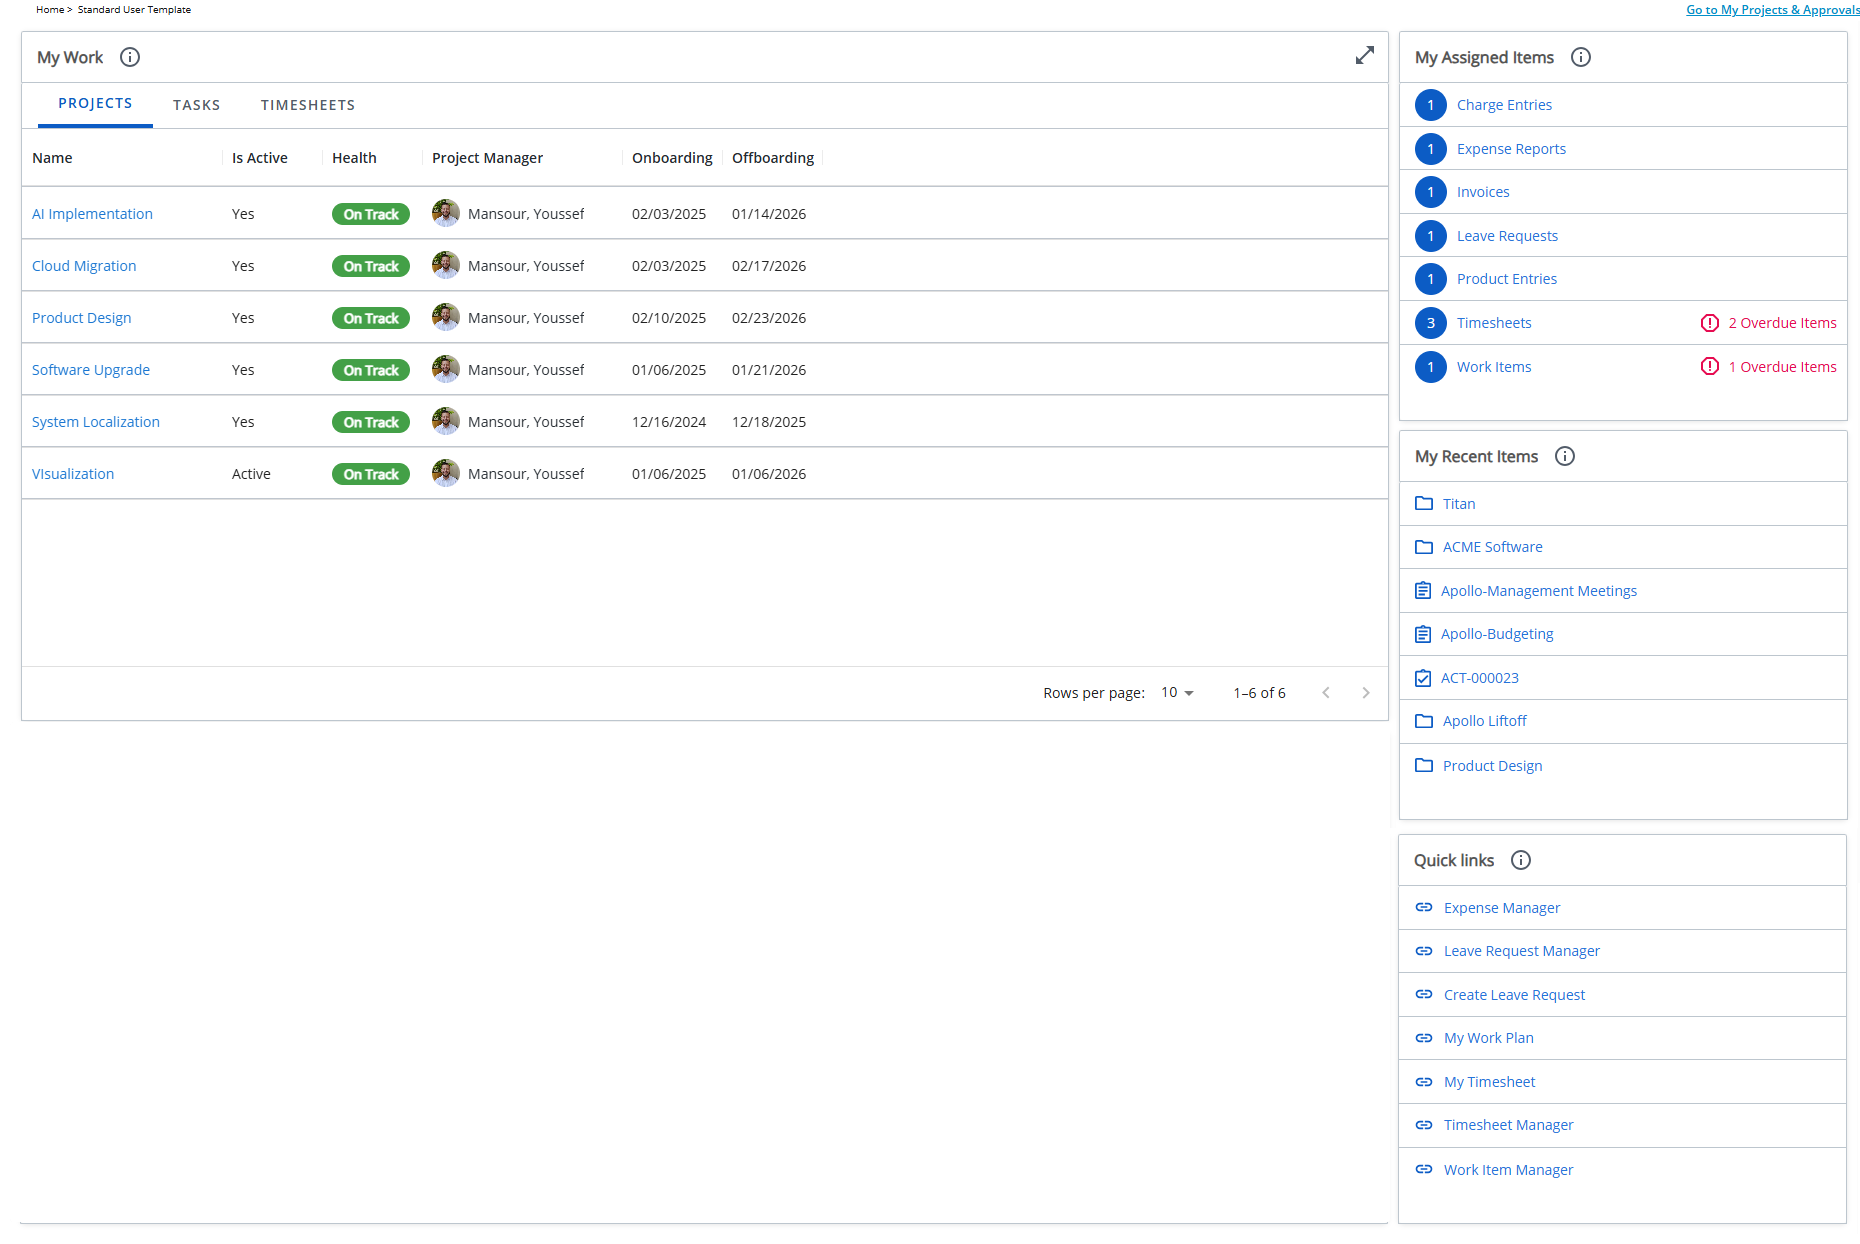Open the Go to My Projects & Approvals link
Viewport: 1860px width, 1244px height.
tap(1772, 9)
